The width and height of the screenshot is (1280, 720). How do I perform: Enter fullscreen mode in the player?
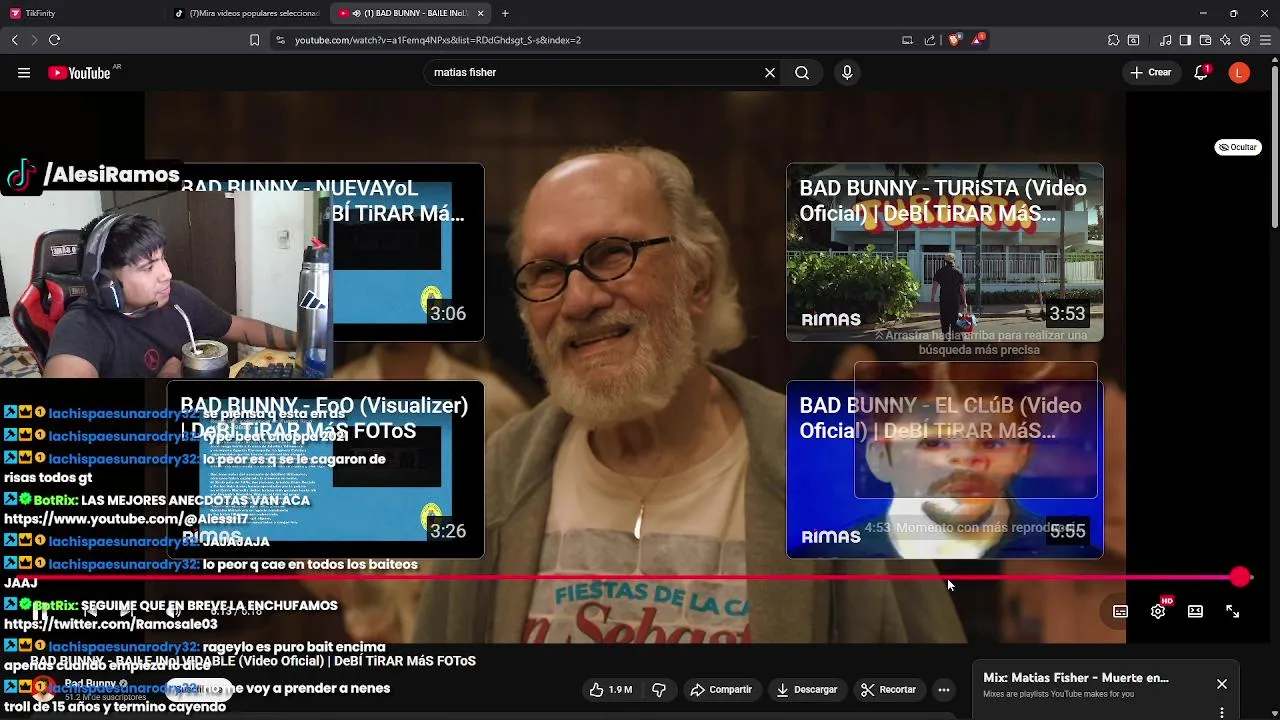pyautogui.click(x=1233, y=611)
